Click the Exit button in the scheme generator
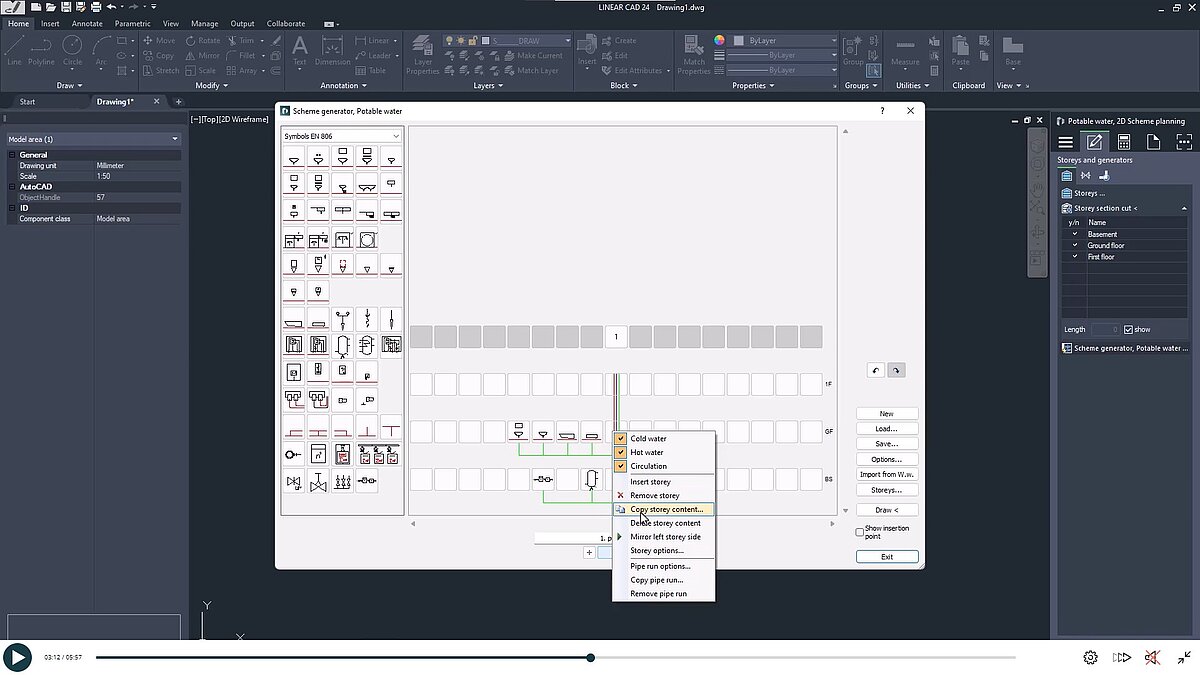 [x=886, y=556]
